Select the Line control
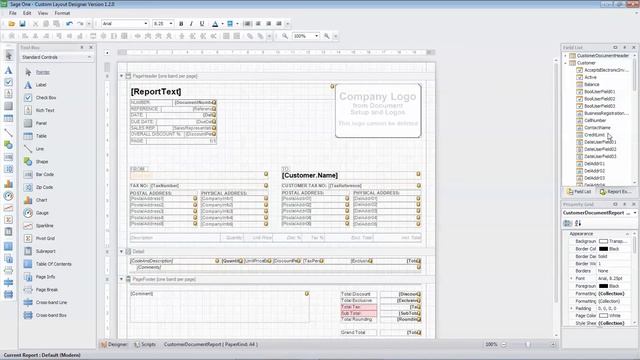The width and height of the screenshot is (640, 360). (x=40, y=149)
